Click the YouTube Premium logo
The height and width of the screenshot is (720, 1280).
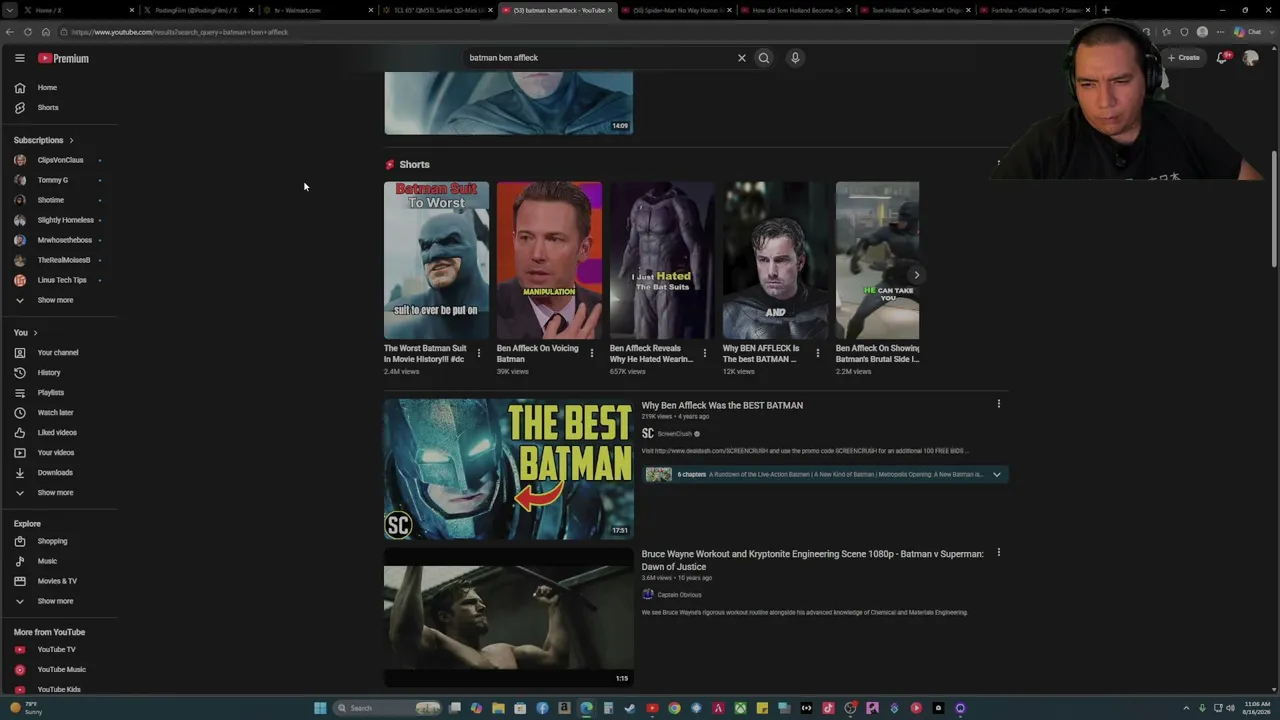(x=64, y=58)
